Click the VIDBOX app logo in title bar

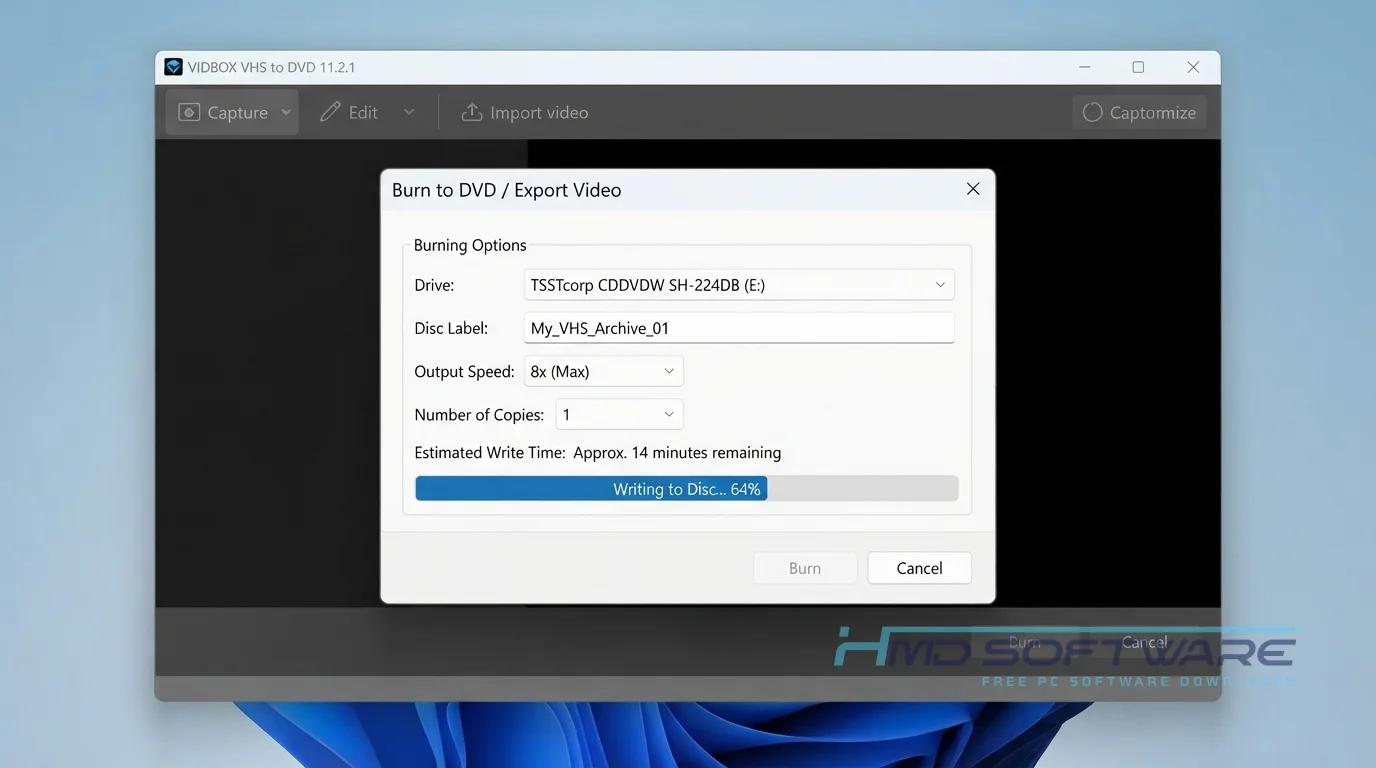click(174, 67)
